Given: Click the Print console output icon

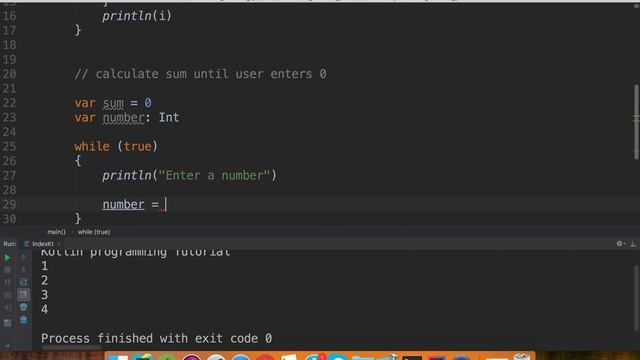Looking at the screenshot, I should pos(23,307).
